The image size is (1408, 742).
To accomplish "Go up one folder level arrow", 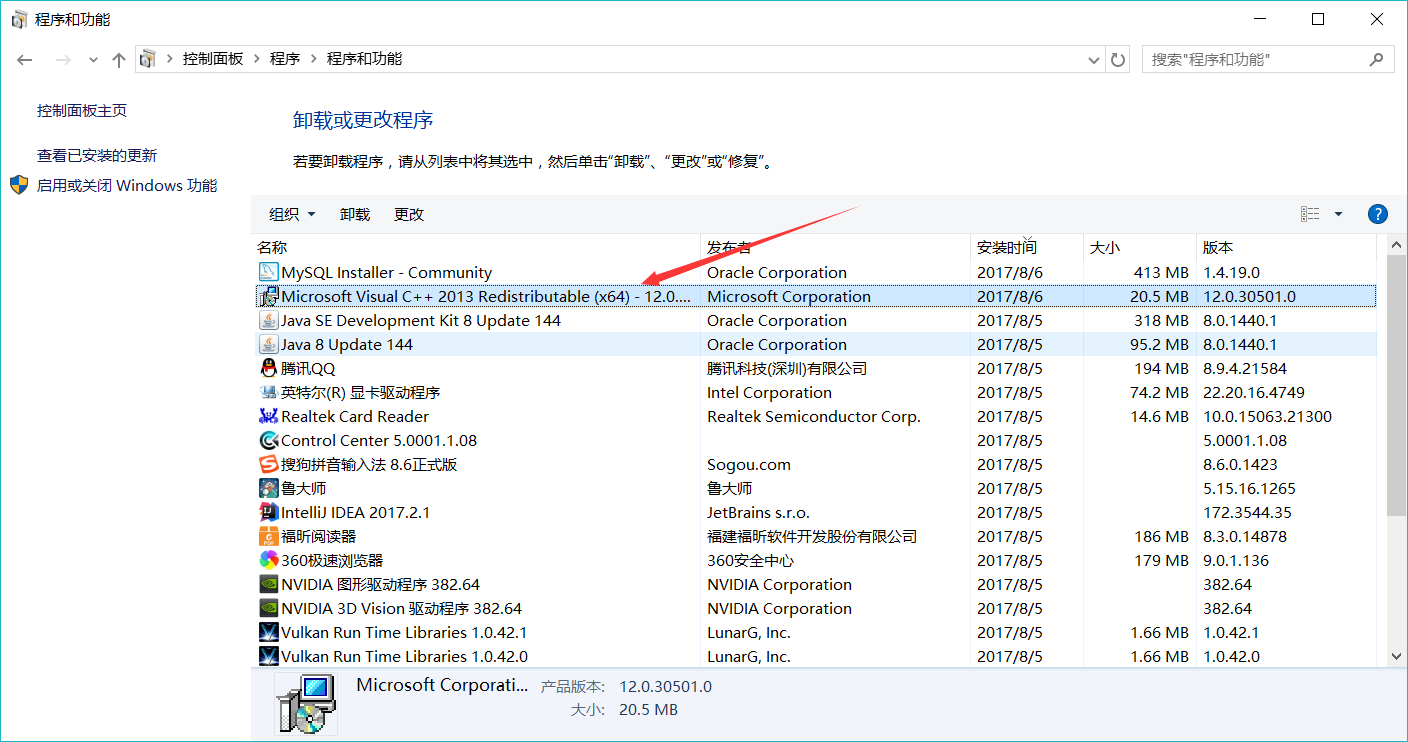I will coord(119,60).
